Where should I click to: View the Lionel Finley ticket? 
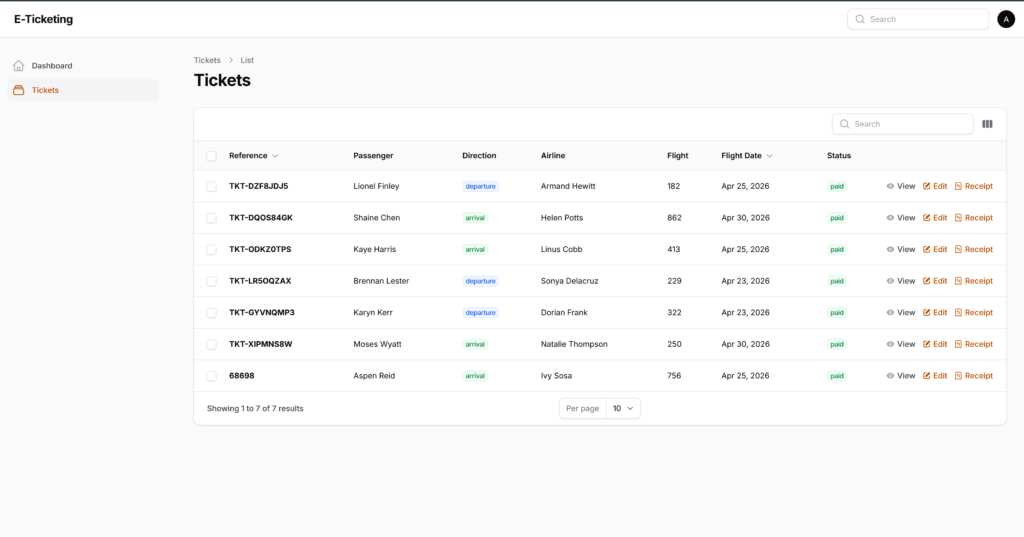coord(901,186)
